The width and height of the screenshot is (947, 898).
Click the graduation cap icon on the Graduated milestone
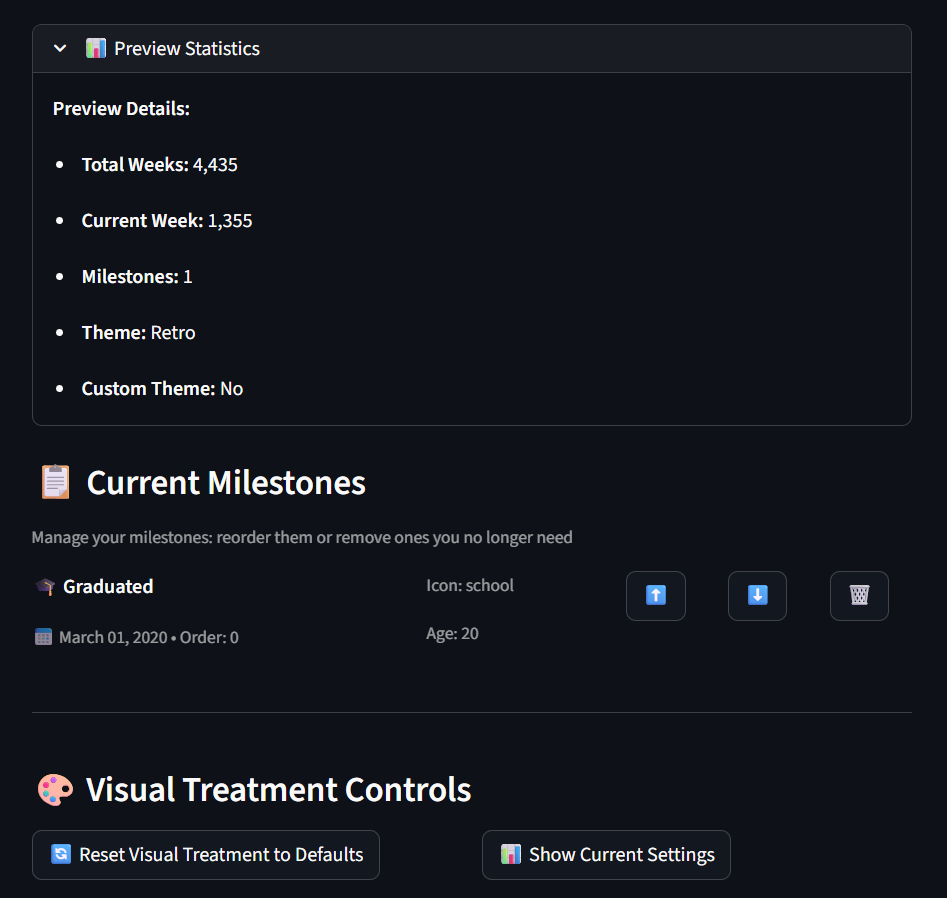(43, 586)
